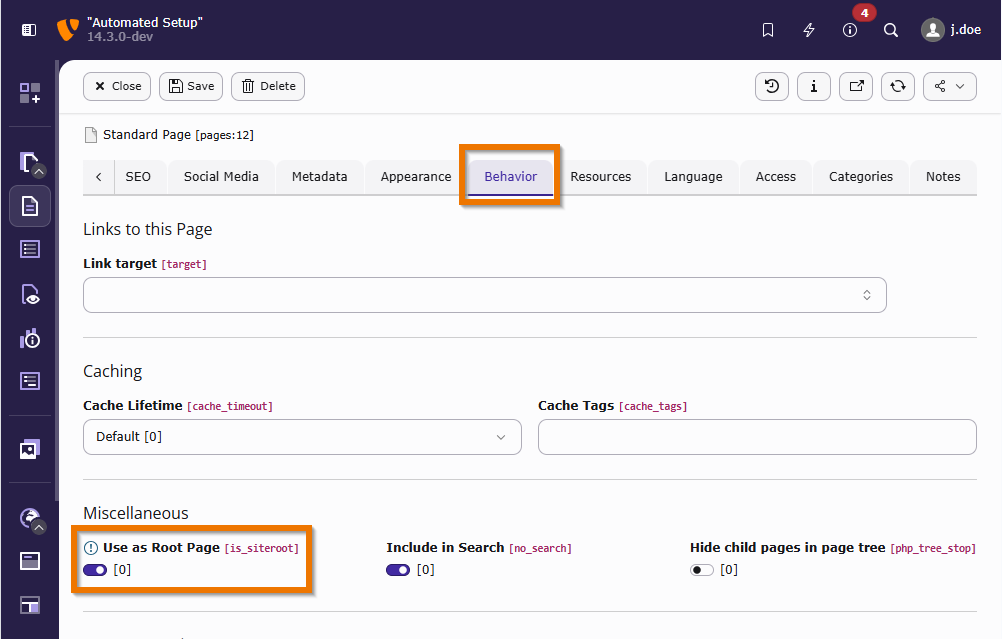Image resolution: width=1002 pixels, height=639 pixels.
Task: Click the TYPO3 logo
Action: point(68,29)
